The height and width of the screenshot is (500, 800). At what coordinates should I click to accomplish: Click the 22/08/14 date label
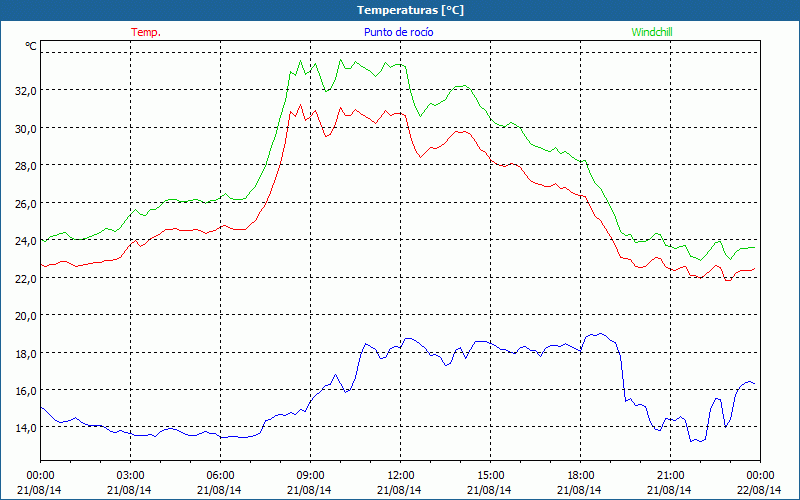pos(759,490)
